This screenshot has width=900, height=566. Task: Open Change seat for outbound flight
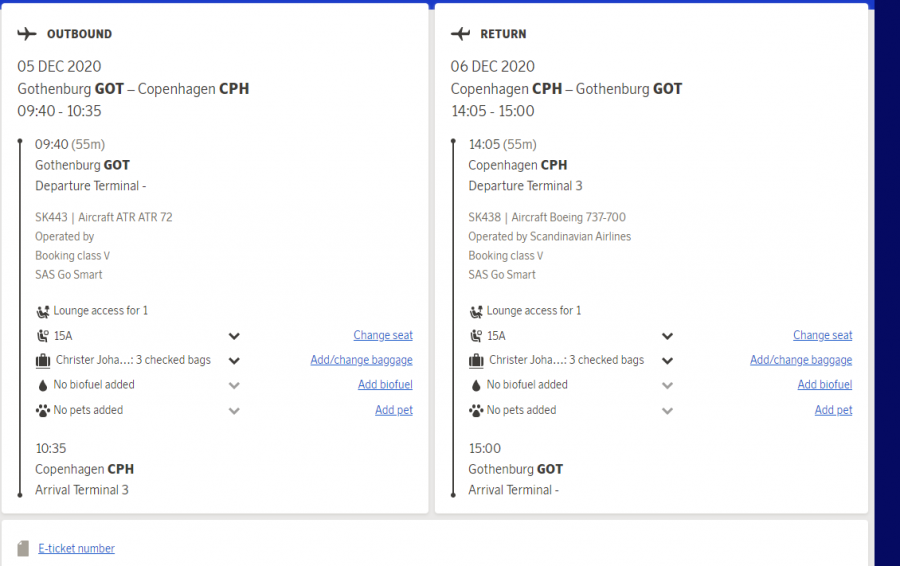[x=383, y=336]
